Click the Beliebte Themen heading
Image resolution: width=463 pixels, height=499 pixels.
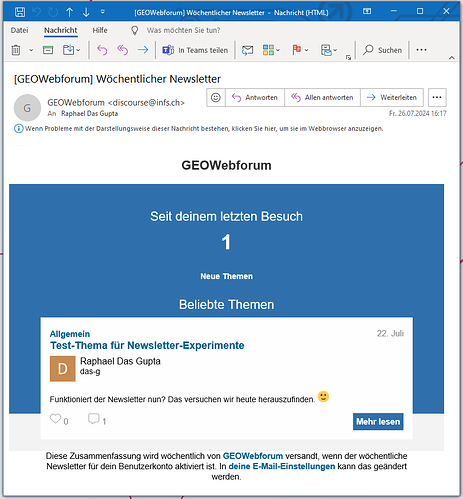click(227, 305)
